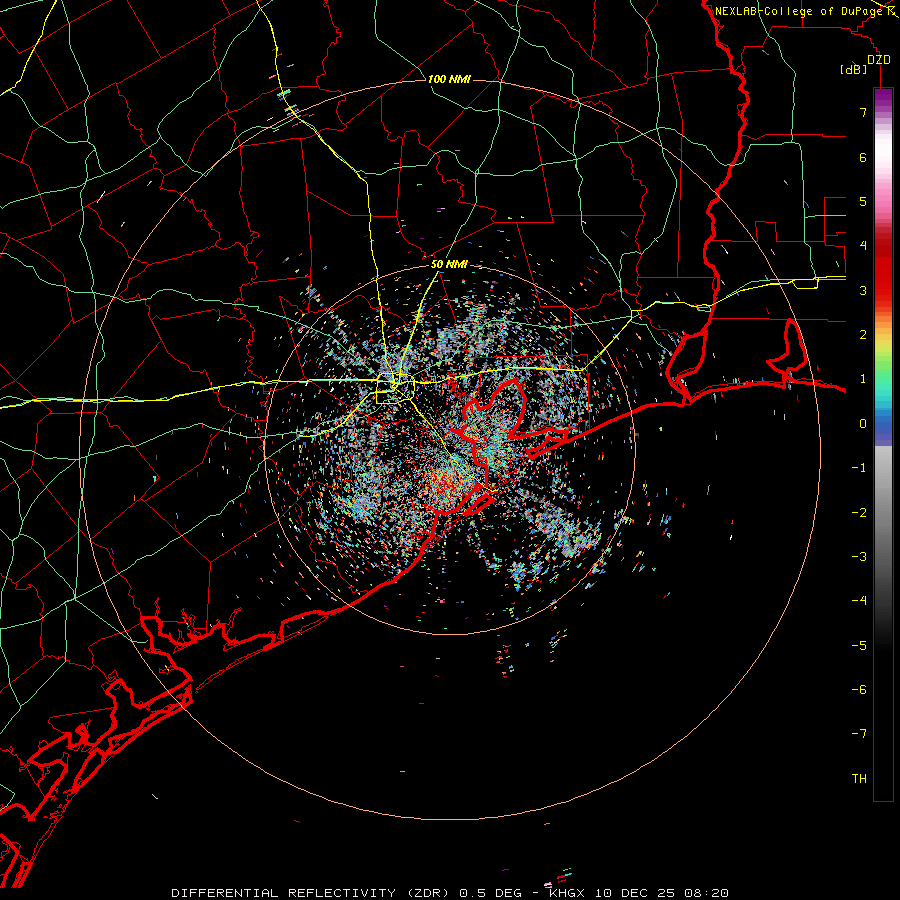Click the scale label -2
The height and width of the screenshot is (900, 900).
859,513
